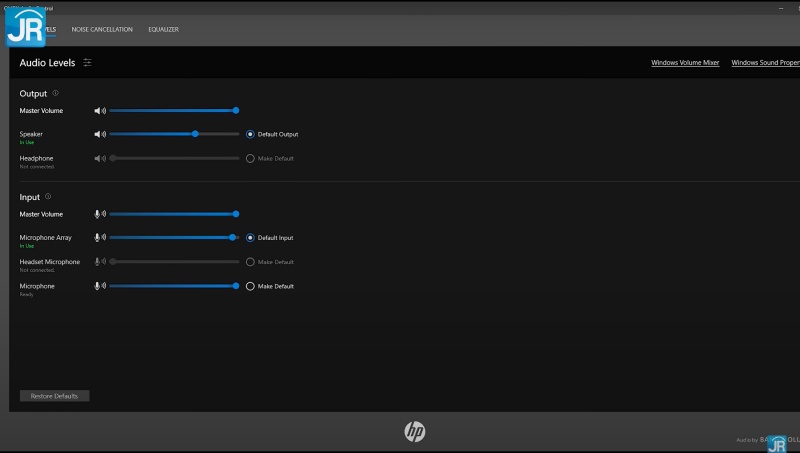Mute the Microphone device icon

pos(99,286)
